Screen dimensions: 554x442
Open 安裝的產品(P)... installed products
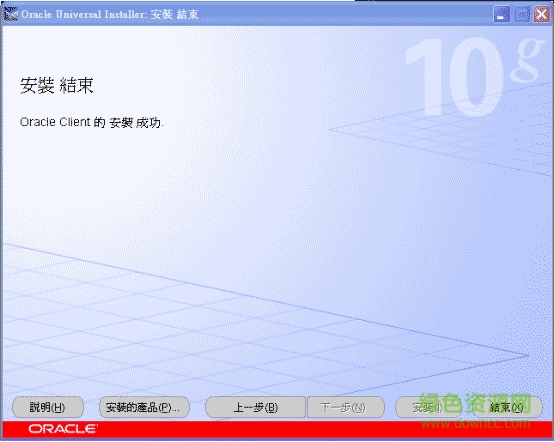click(144, 407)
